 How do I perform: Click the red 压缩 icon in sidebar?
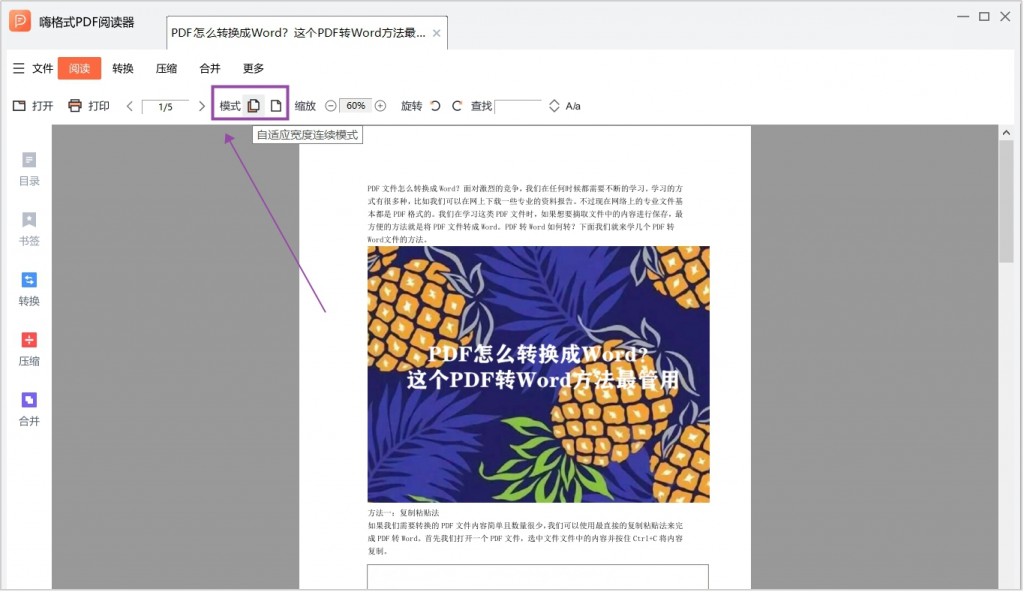pyautogui.click(x=29, y=340)
